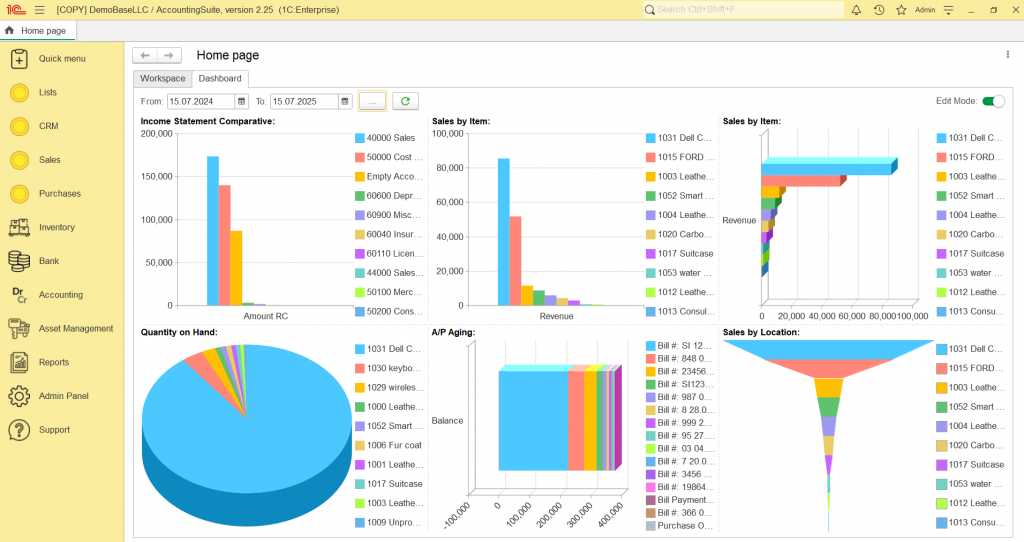Turn off the Edit Mode switch
The image size is (1024, 542).
click(x=992, y=101)
